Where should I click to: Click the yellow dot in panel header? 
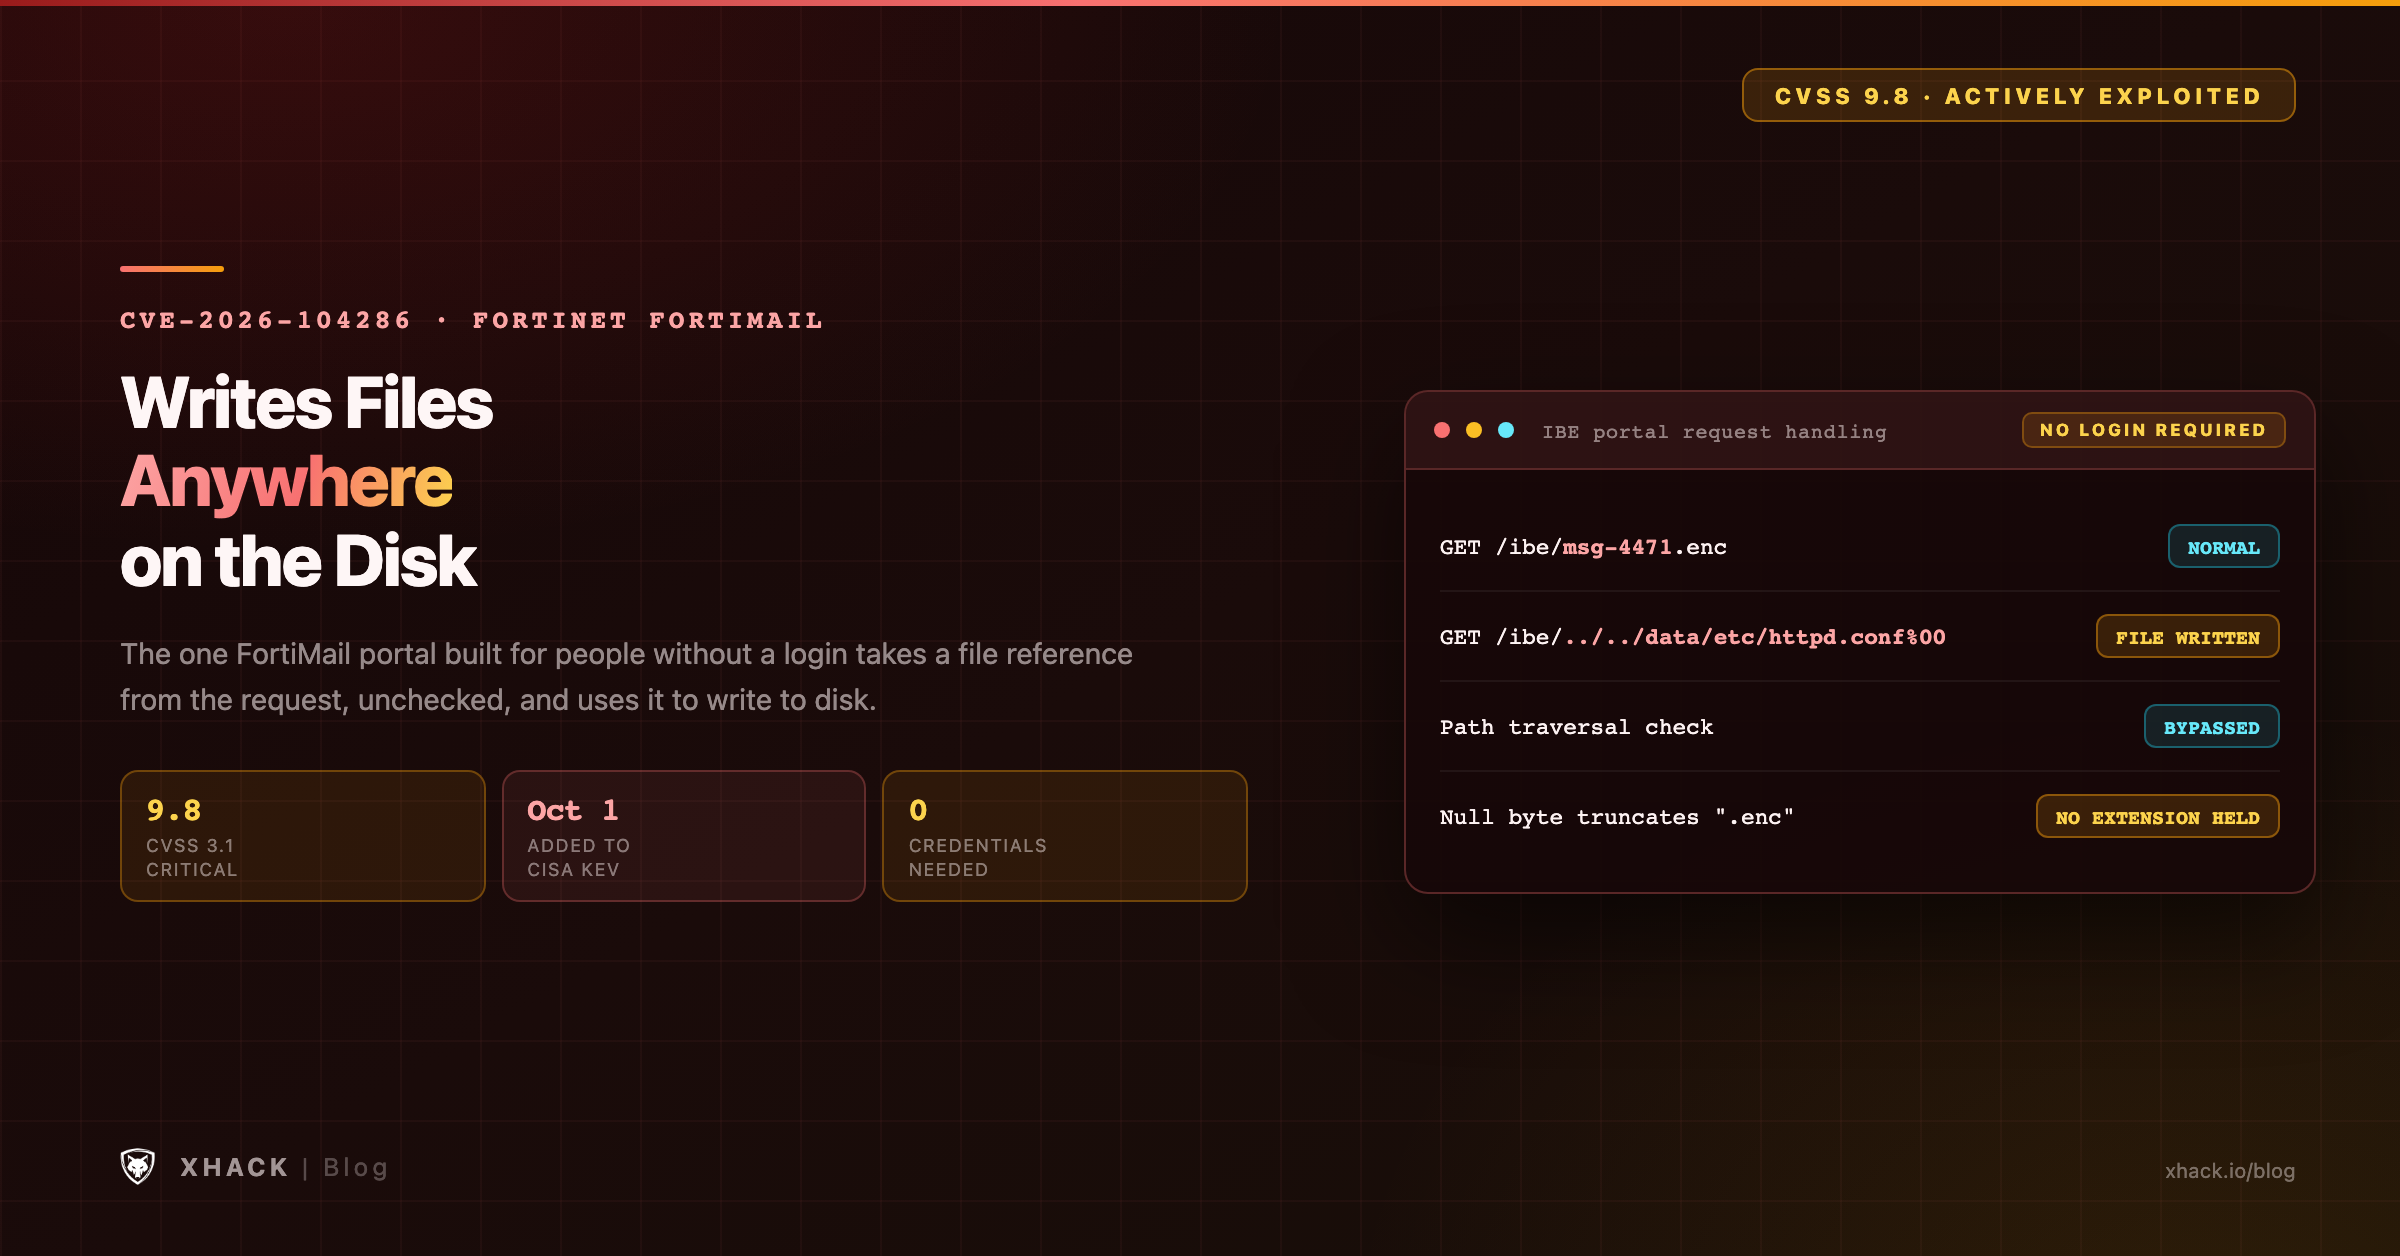click(x=1474, y=430)
